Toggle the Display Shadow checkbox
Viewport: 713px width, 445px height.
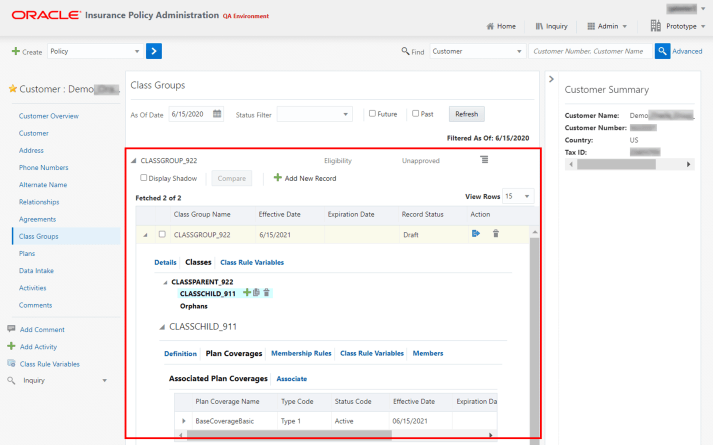coord(144,178)
